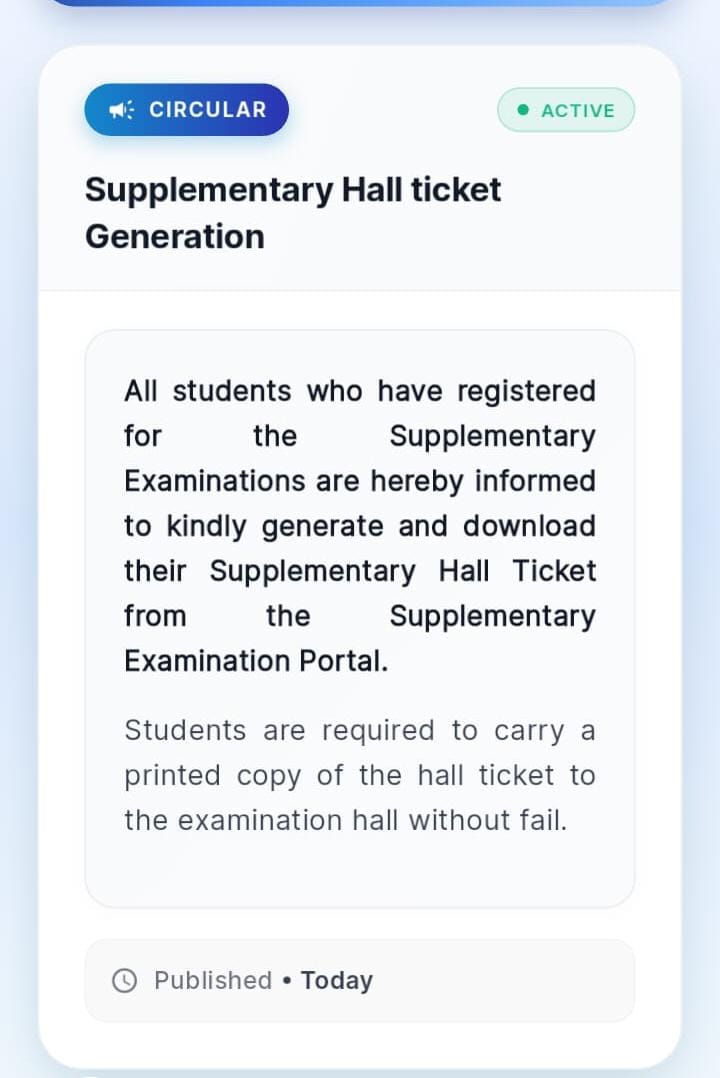Open the 'Supplementary Hall ticket' title line
Screen dimensions: 720x1078
coord(293,190)
